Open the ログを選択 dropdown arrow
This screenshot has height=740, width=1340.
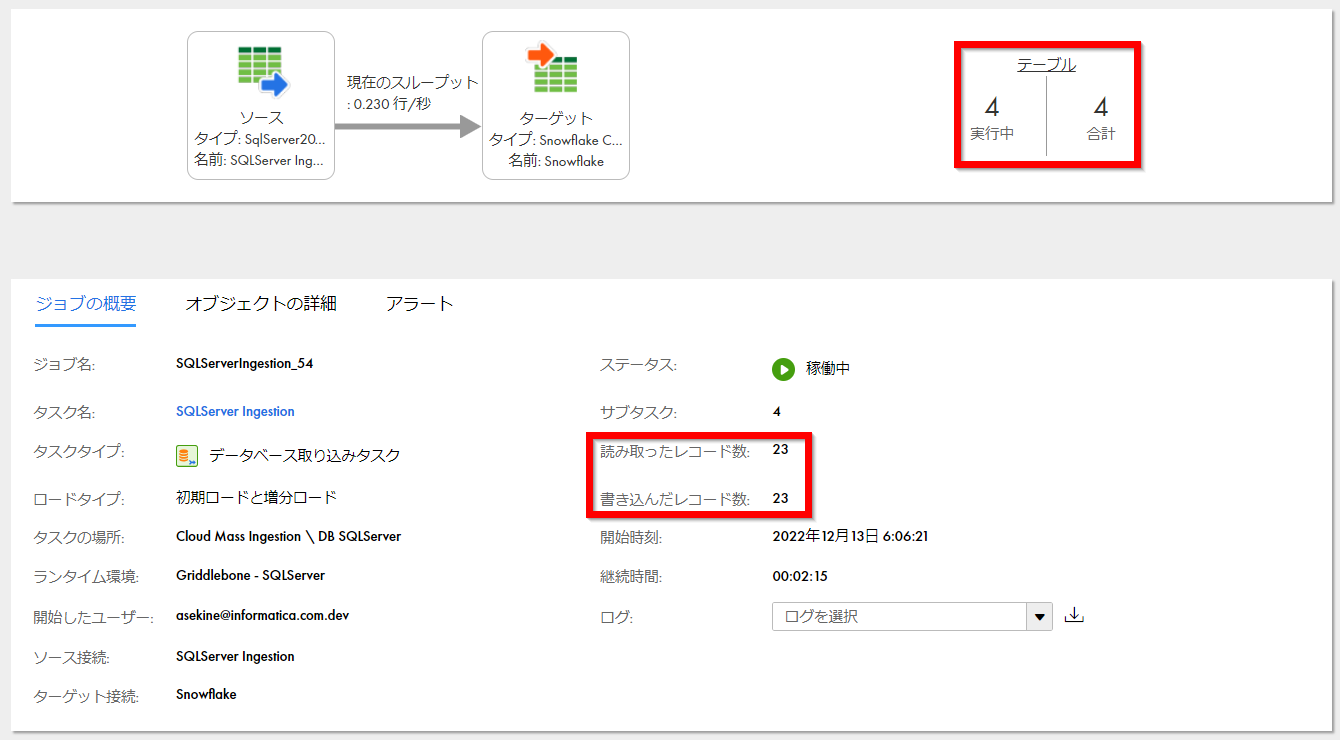pyautogui.click(x=1040, y=617)
